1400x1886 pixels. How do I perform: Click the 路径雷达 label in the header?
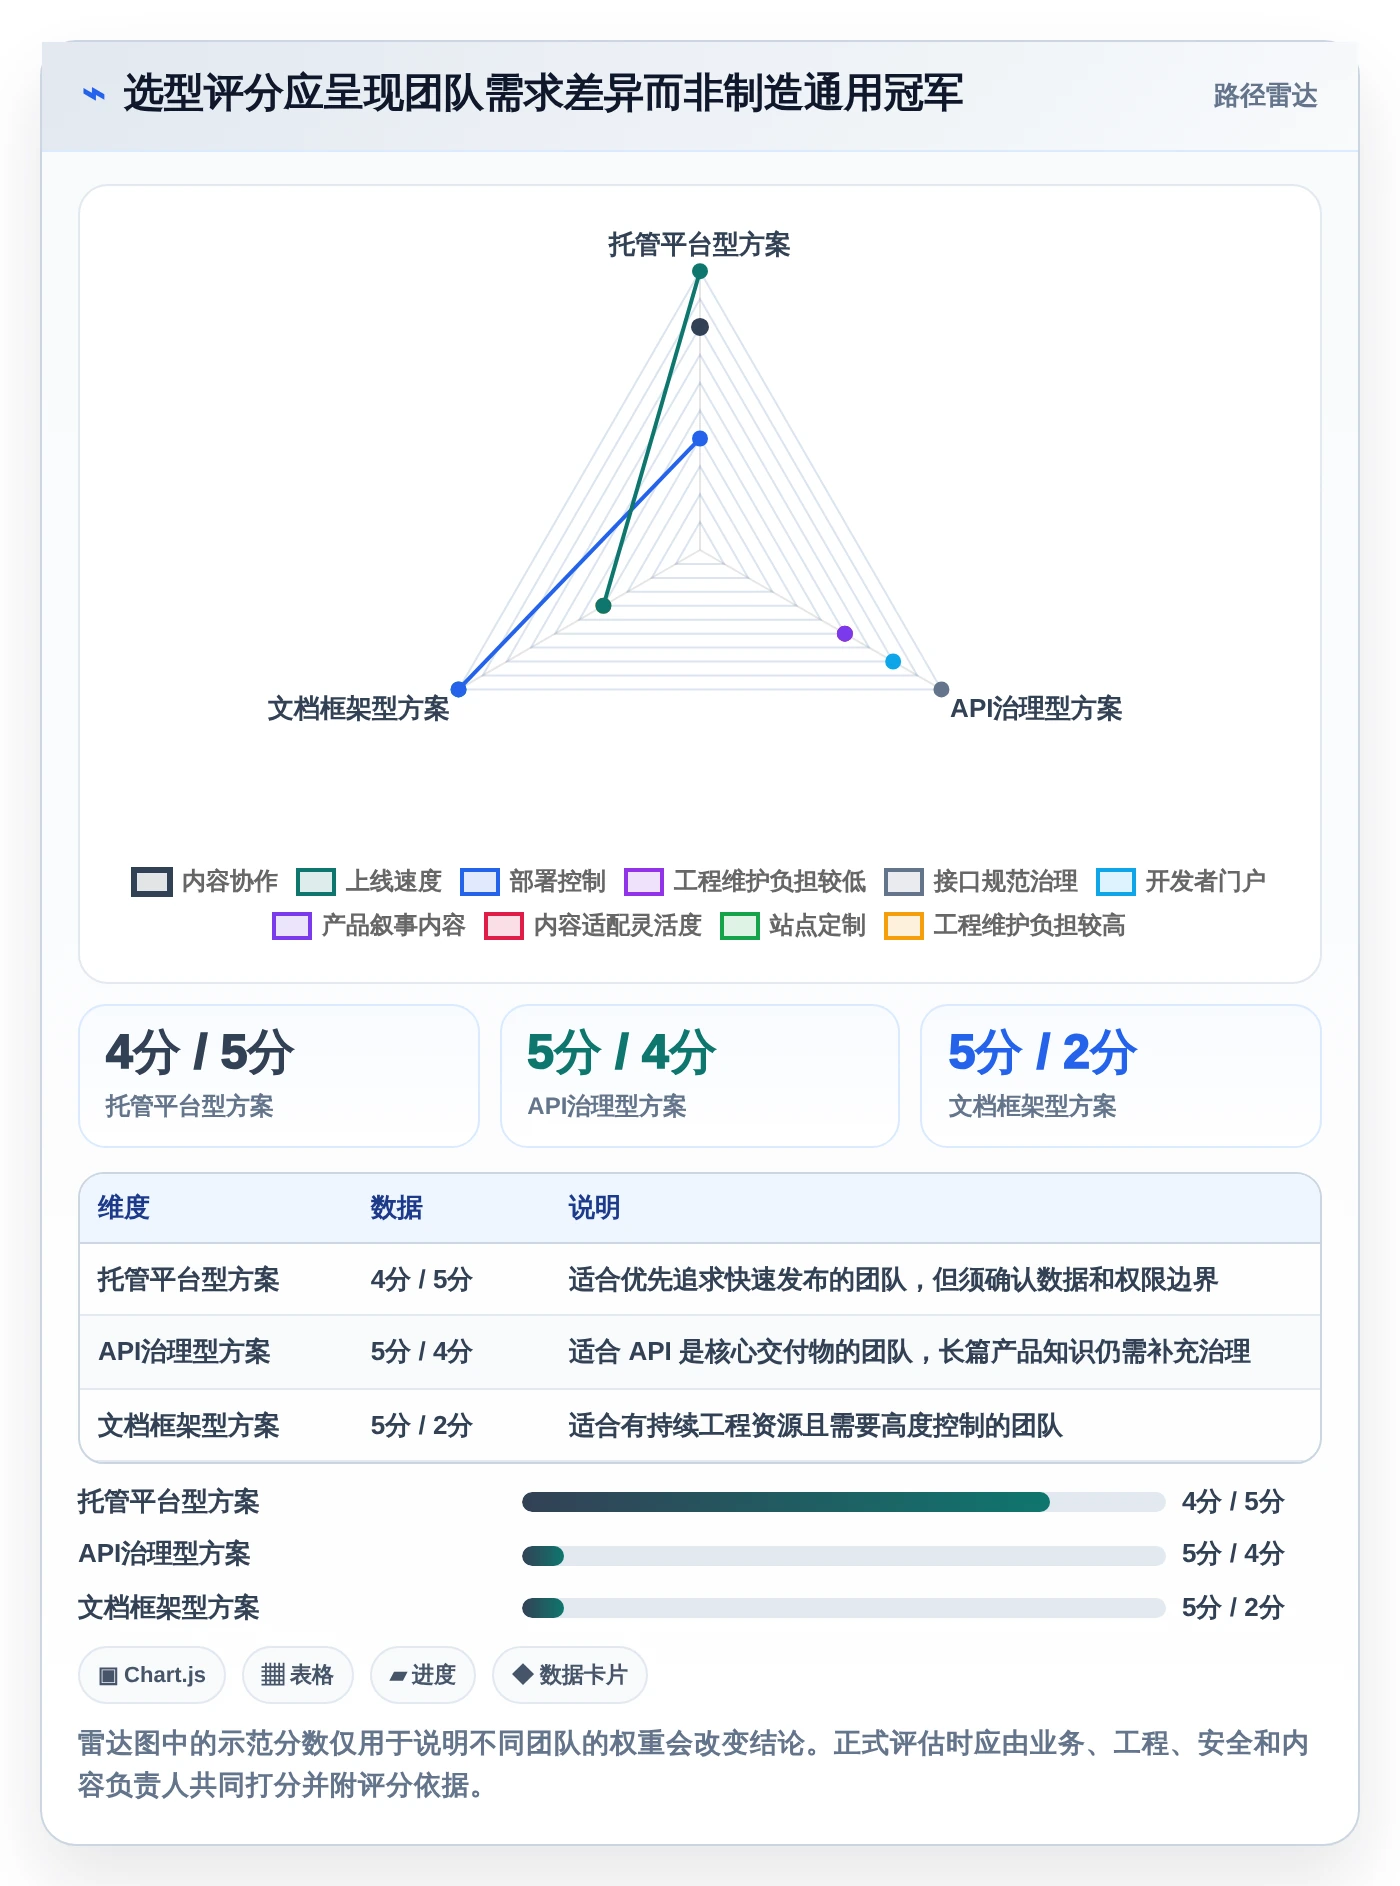[x=1265, y=95]
